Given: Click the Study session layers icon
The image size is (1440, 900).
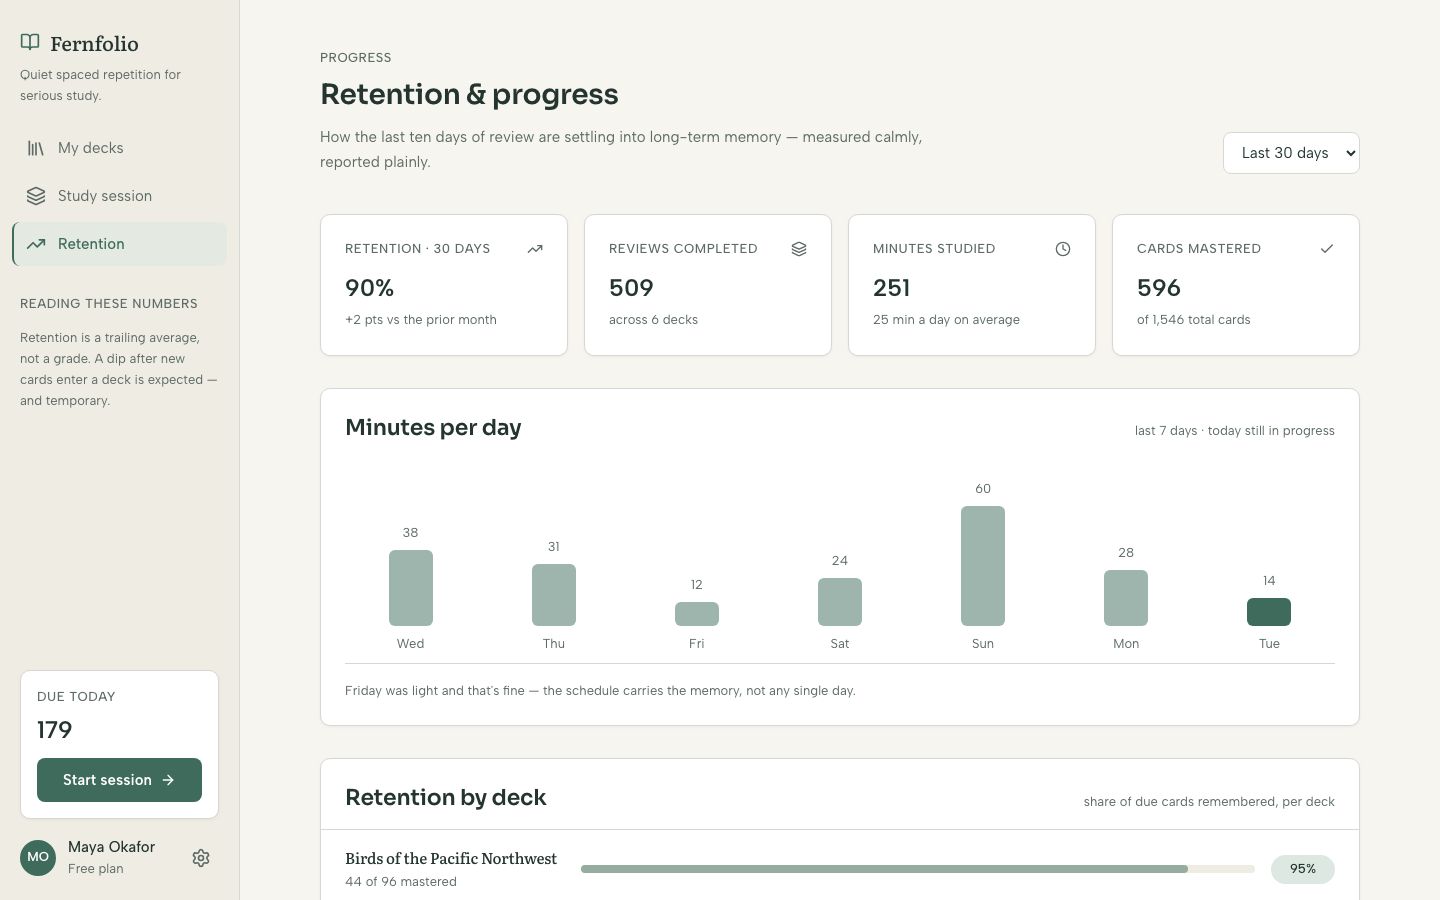Looking at the screenshot, I should [x=36, y=196].
